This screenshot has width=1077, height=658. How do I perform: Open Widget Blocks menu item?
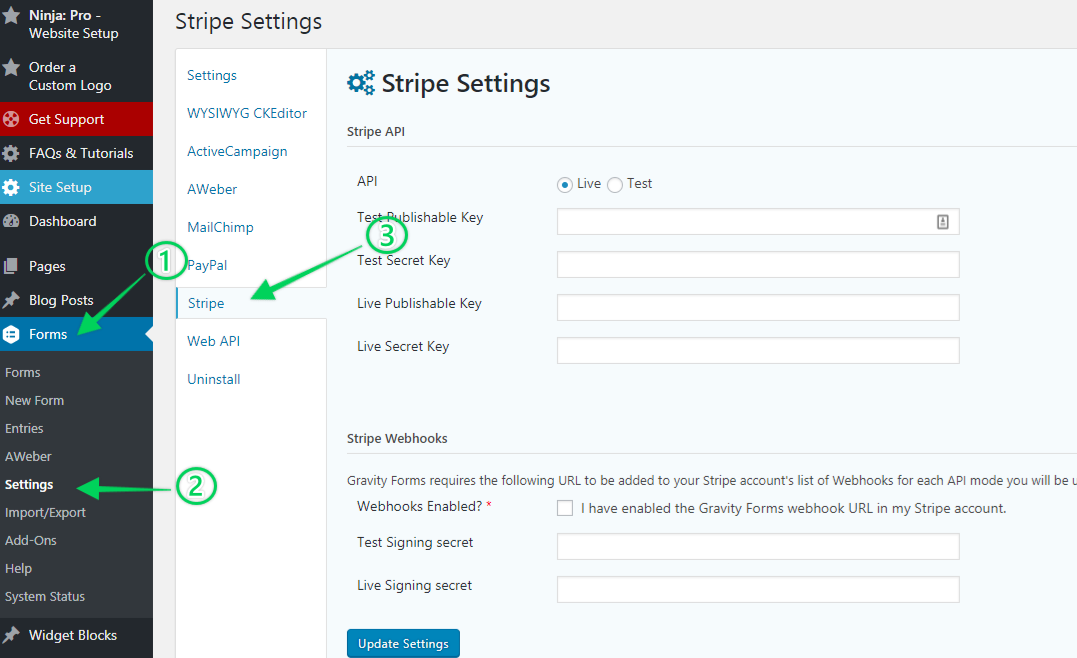coord(76,635)
